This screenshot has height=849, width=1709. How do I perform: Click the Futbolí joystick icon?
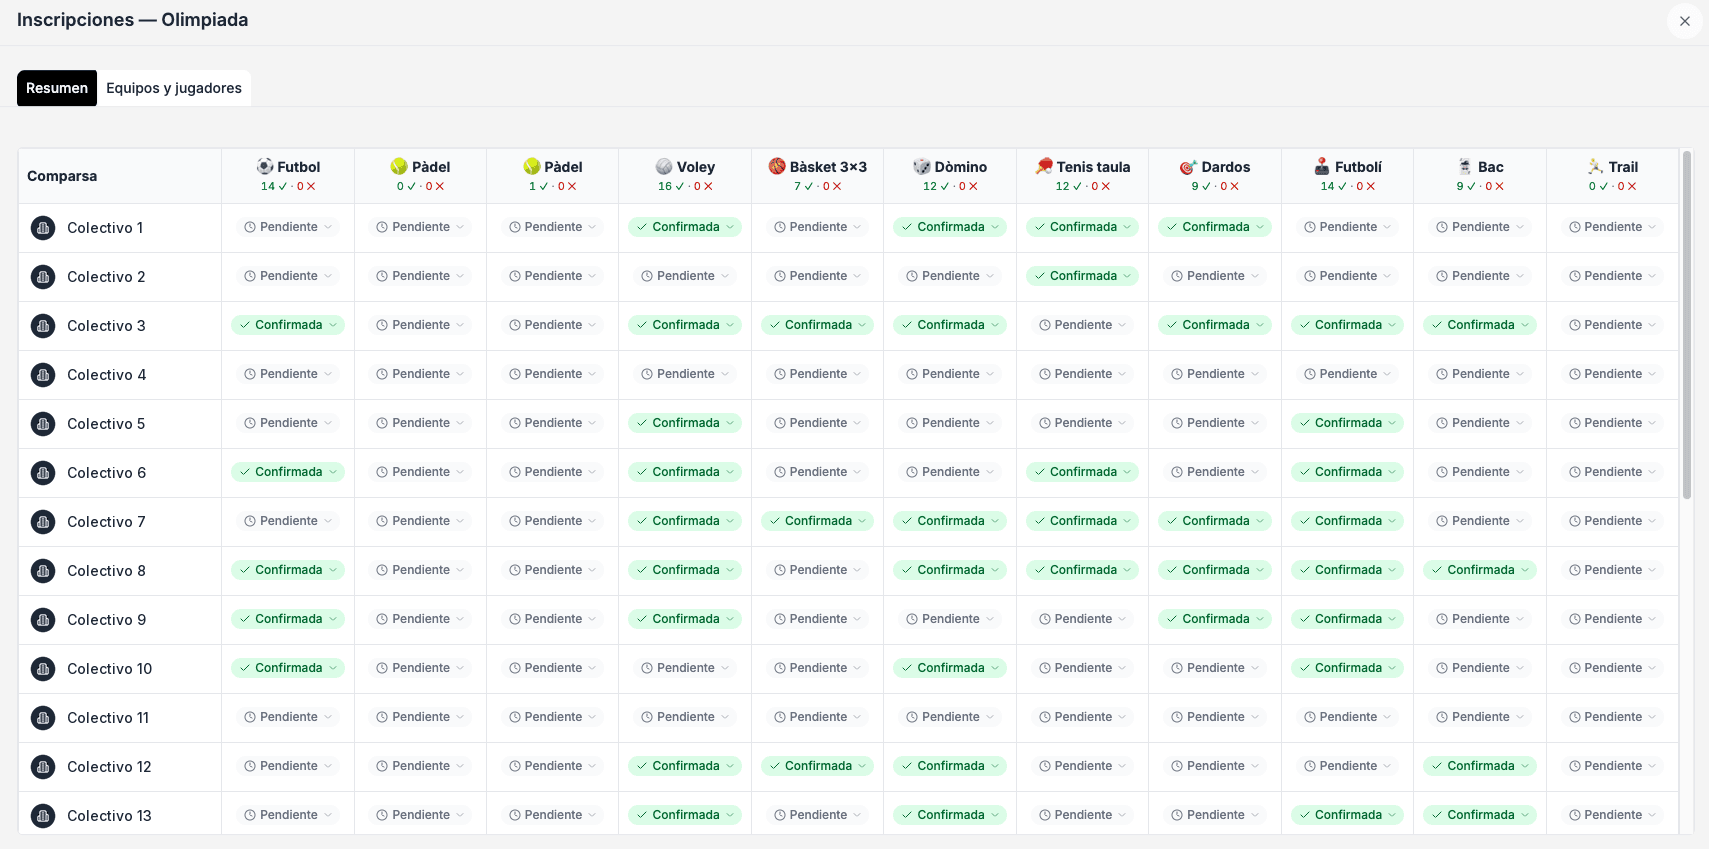(1322, 166)
